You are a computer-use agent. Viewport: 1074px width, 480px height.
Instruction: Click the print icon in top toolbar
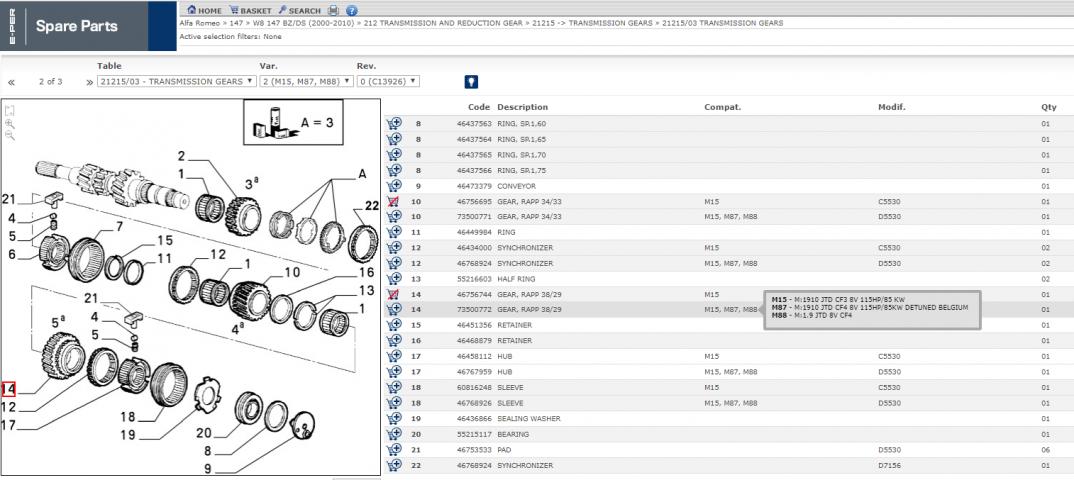click(x=334, y=10)
